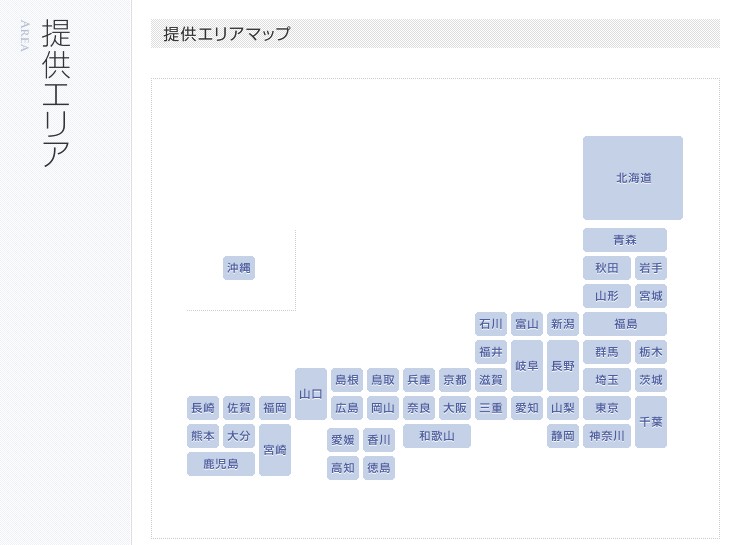Open 鹿児島 on the area map
This screenshot has height=545, width=732.
pyautogui.click(x=221, y=464)
